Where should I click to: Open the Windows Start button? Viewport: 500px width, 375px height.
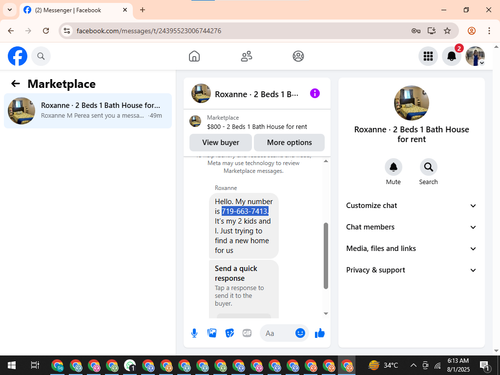point(11,365)
